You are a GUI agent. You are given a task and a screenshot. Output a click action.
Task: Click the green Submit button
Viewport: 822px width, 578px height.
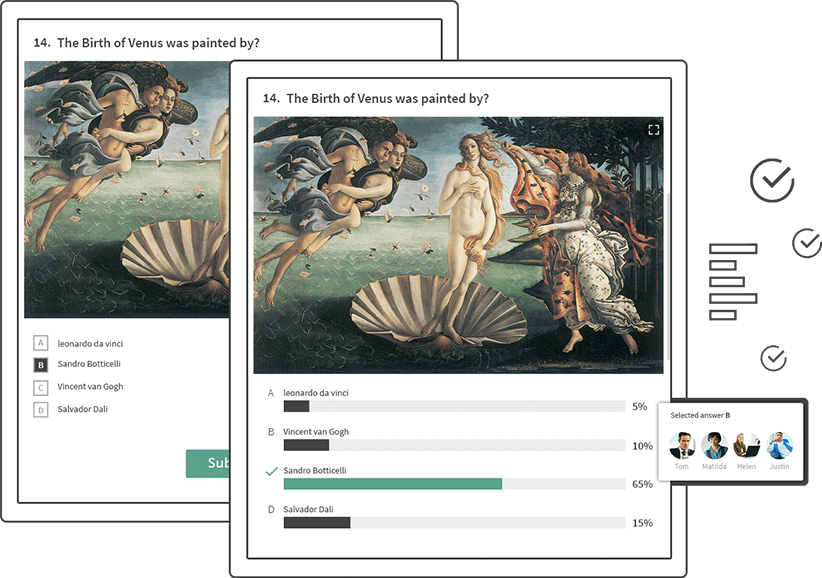208,463
